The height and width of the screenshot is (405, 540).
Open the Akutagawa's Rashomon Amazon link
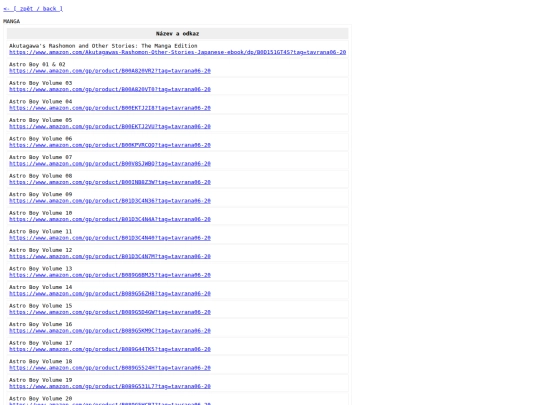coord(177,52)
